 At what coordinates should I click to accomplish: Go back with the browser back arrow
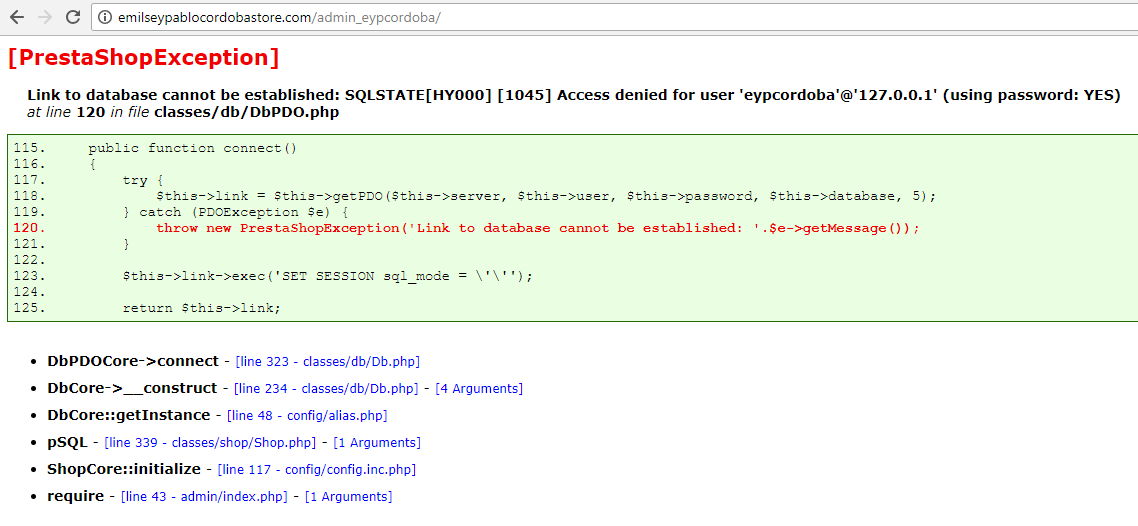(17, 17)
